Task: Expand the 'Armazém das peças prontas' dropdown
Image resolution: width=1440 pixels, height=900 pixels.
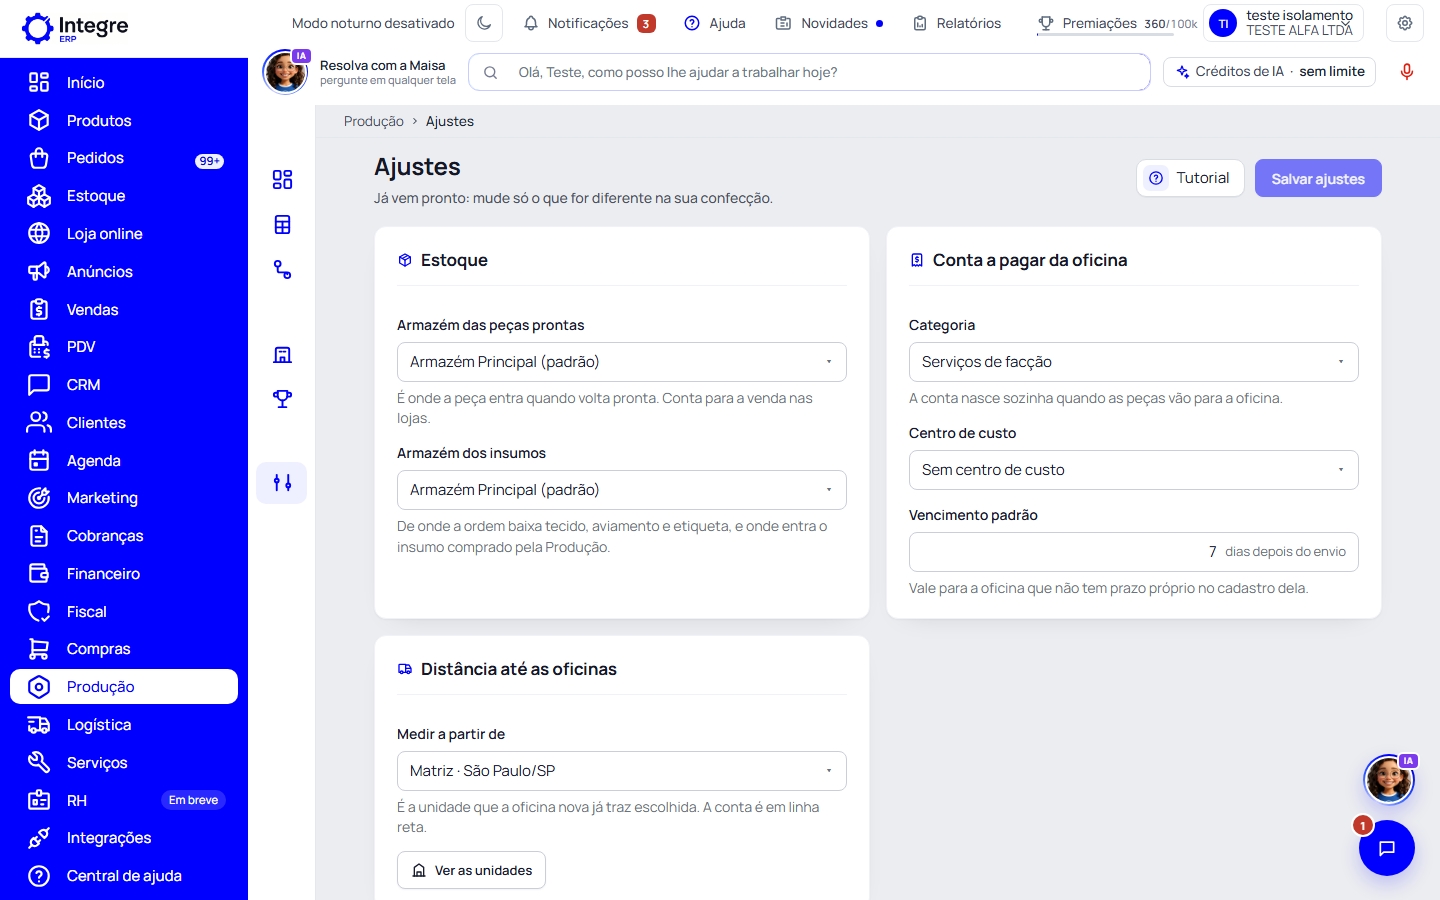Action: [622, 362]
